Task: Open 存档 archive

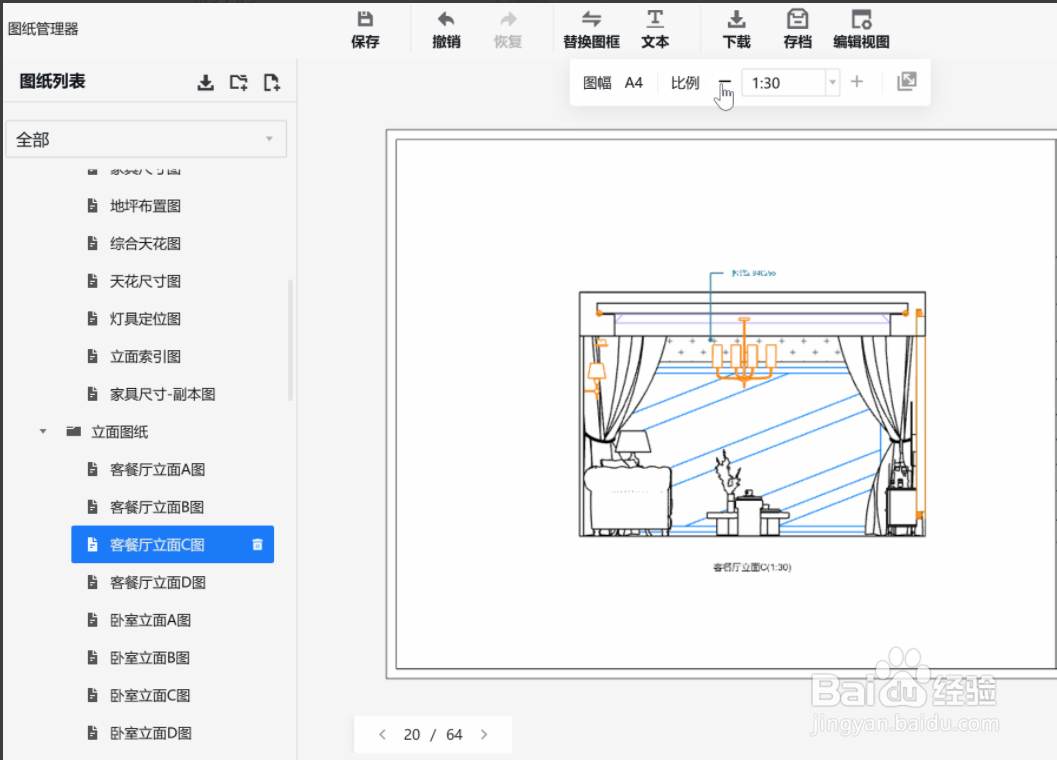Action: tap(796, 27)
